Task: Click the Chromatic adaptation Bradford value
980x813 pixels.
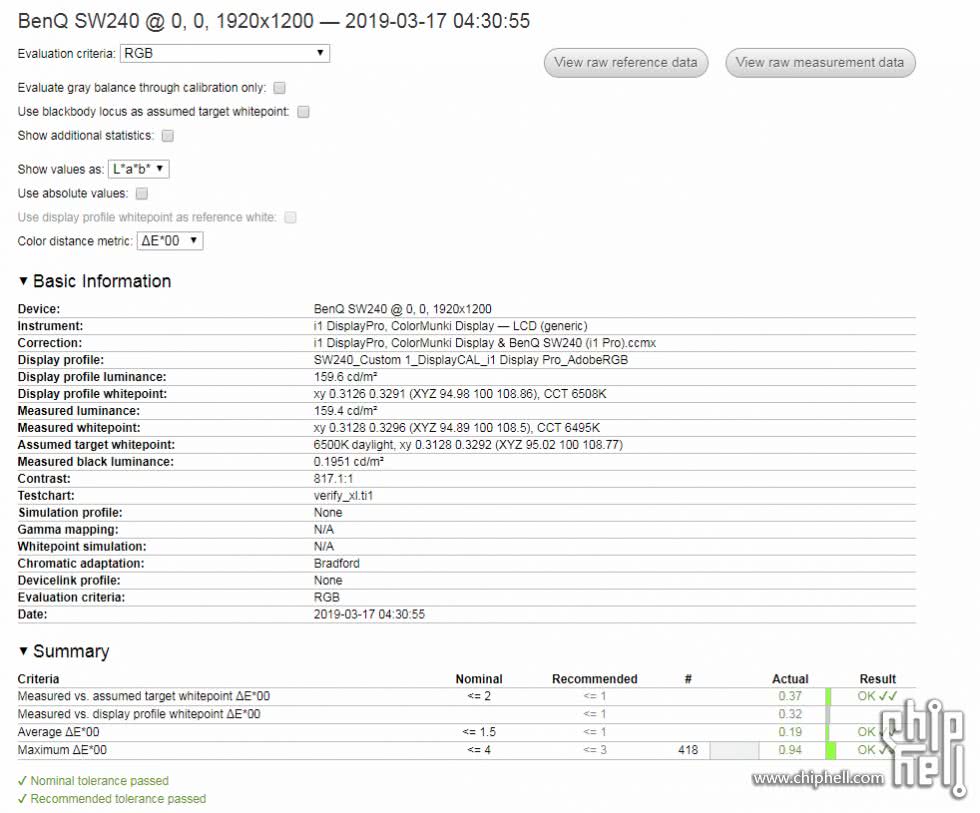Action: coord(336,563)
